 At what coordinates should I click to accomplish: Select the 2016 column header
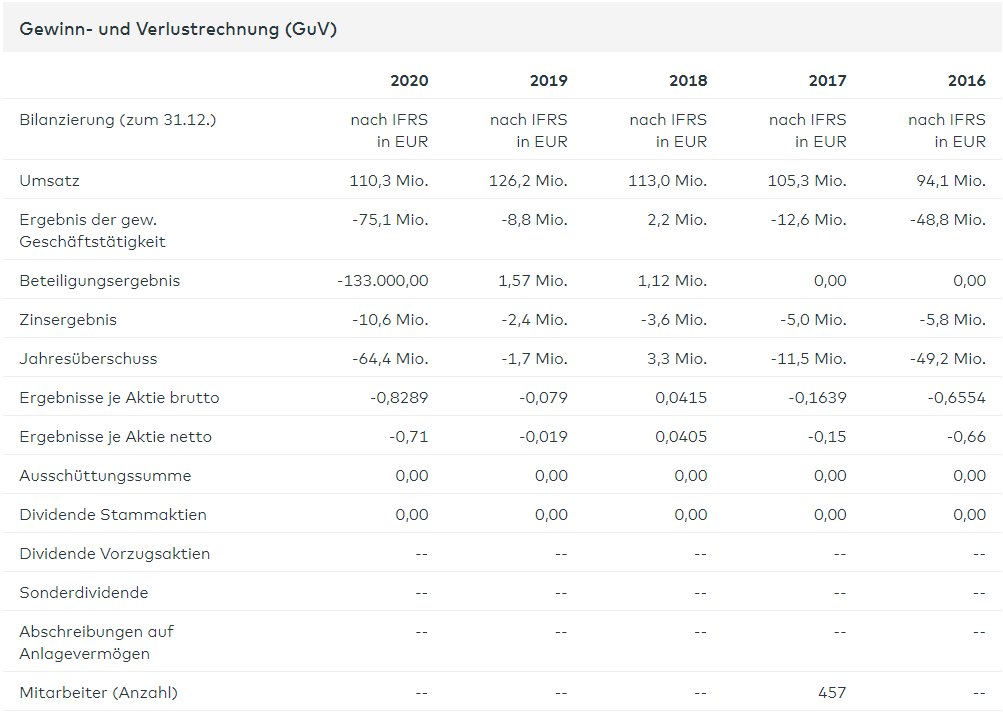tap(966, 80)
